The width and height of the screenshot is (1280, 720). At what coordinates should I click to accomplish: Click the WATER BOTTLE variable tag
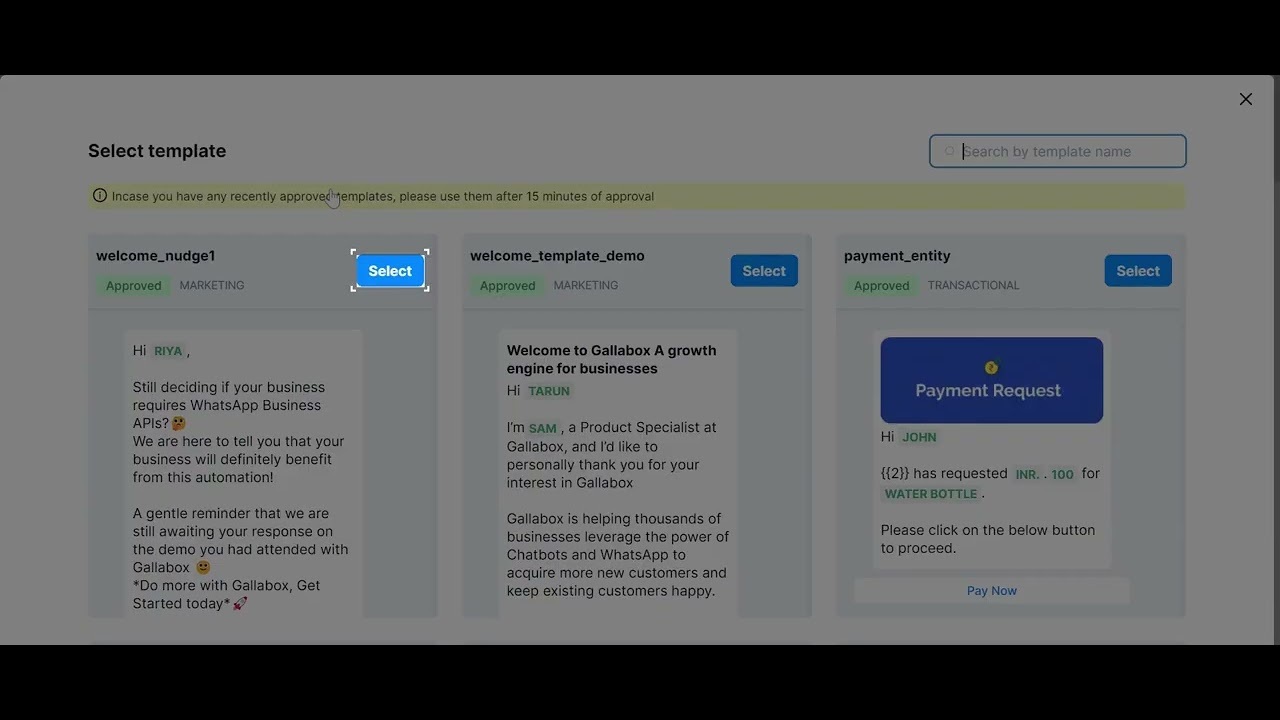click(x=930, y=494)
